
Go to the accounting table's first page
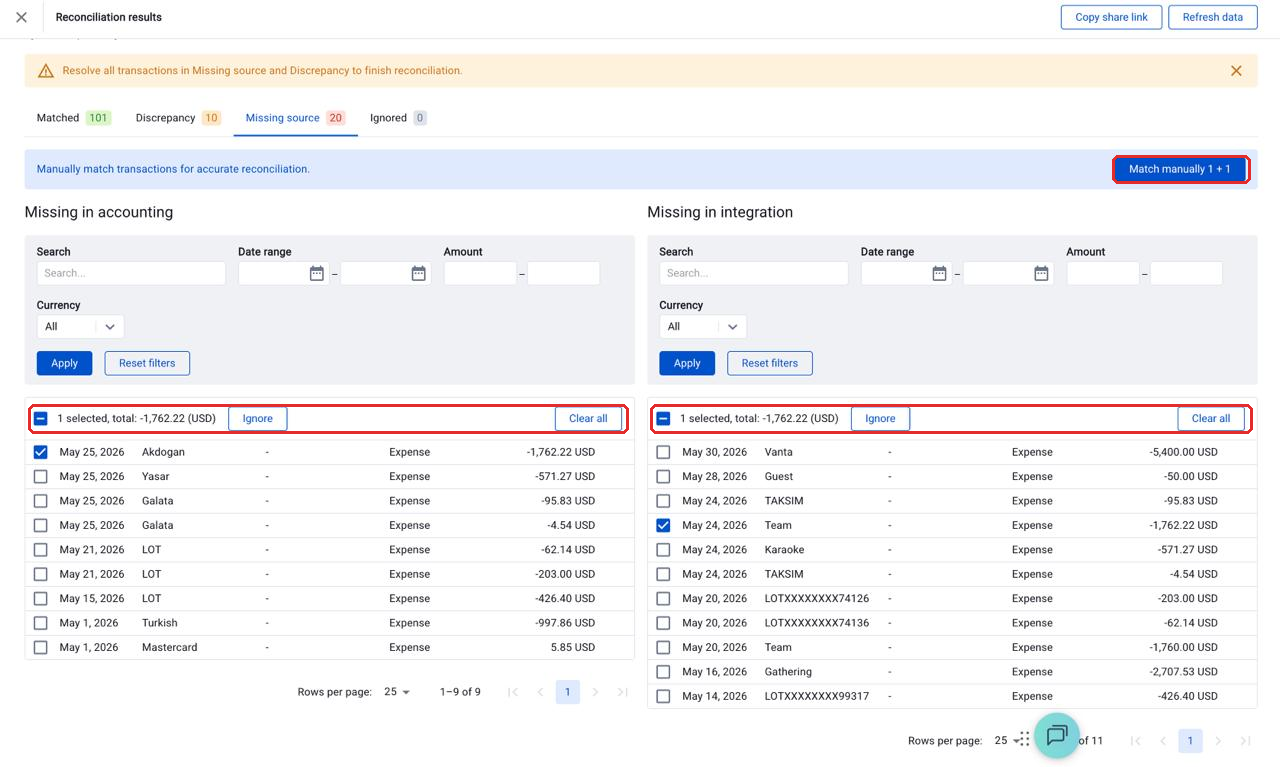click(x=513, y=692)
